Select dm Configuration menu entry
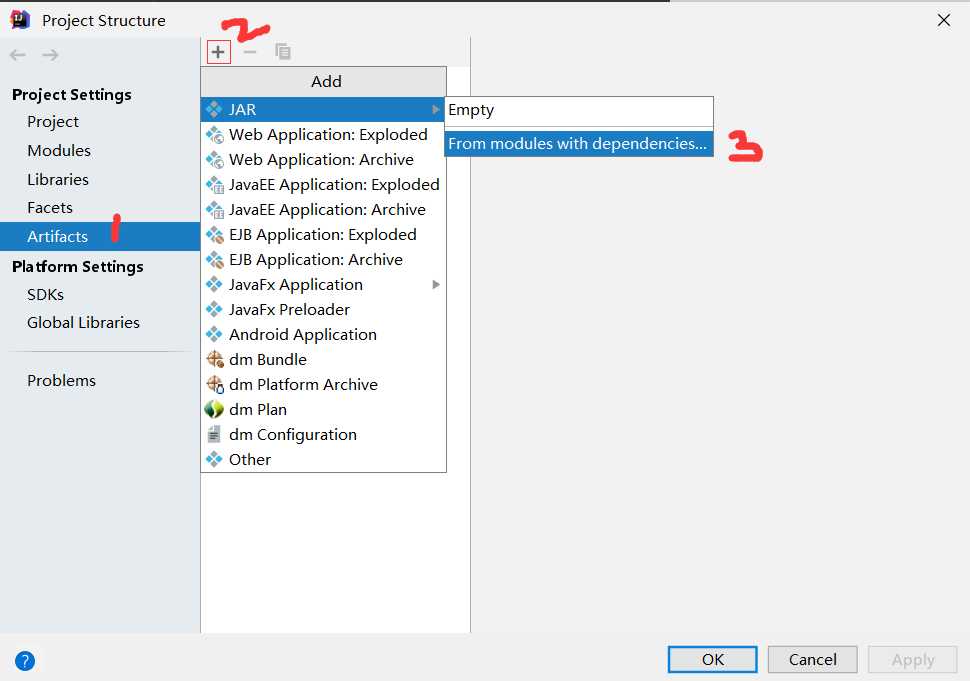970x681 pixels. coord(323,435)
